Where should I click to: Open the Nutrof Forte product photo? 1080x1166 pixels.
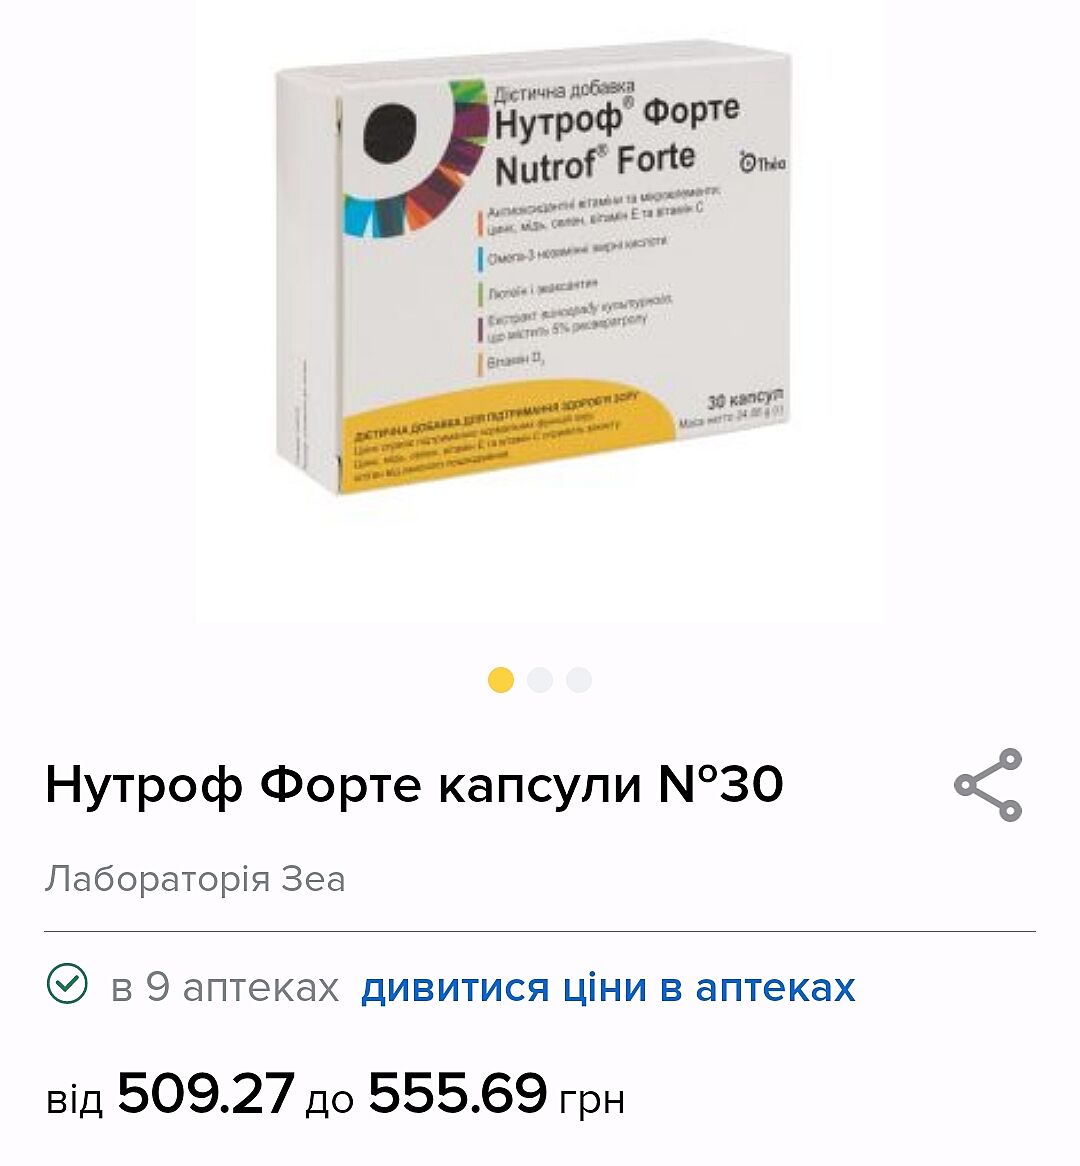(x=532, y=268)
